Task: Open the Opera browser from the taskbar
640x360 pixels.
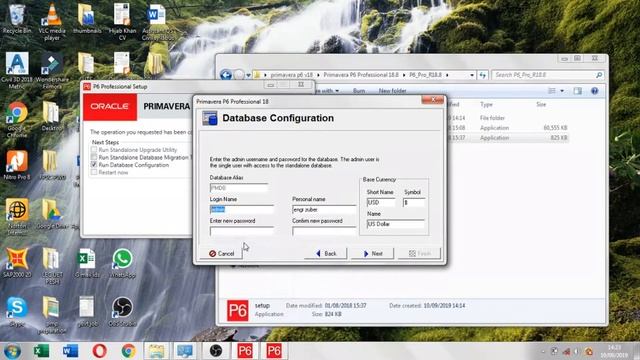Action: tap(99, 351)
